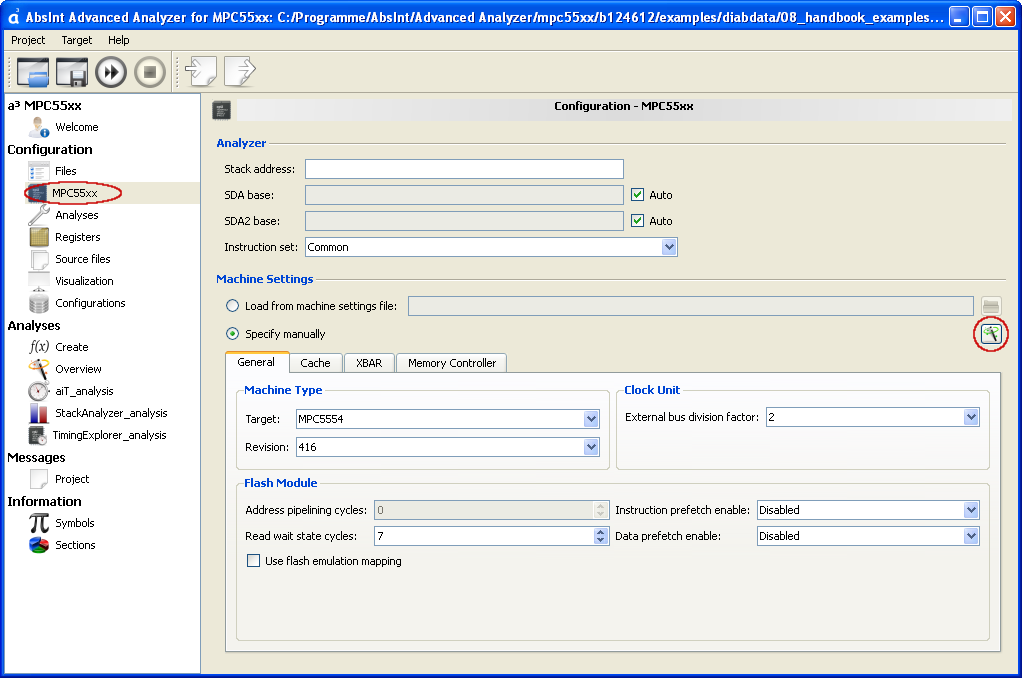Select Load from machine settings file radio
Viewport: 1022px width, 678px height.
[x=232, y=305]
